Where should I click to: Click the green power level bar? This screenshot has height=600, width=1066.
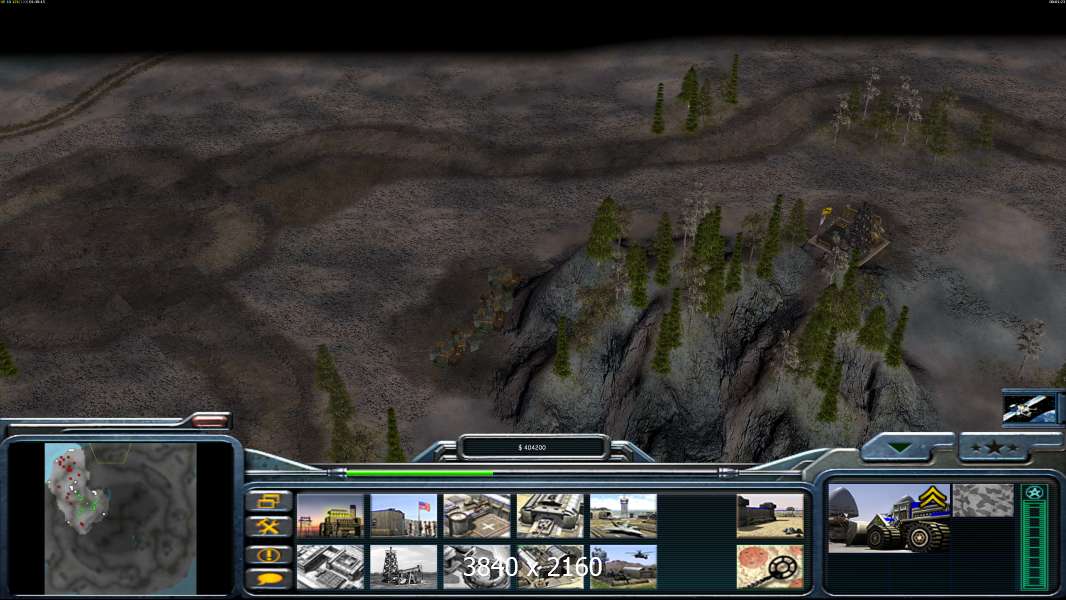click(x=419, y=473)
